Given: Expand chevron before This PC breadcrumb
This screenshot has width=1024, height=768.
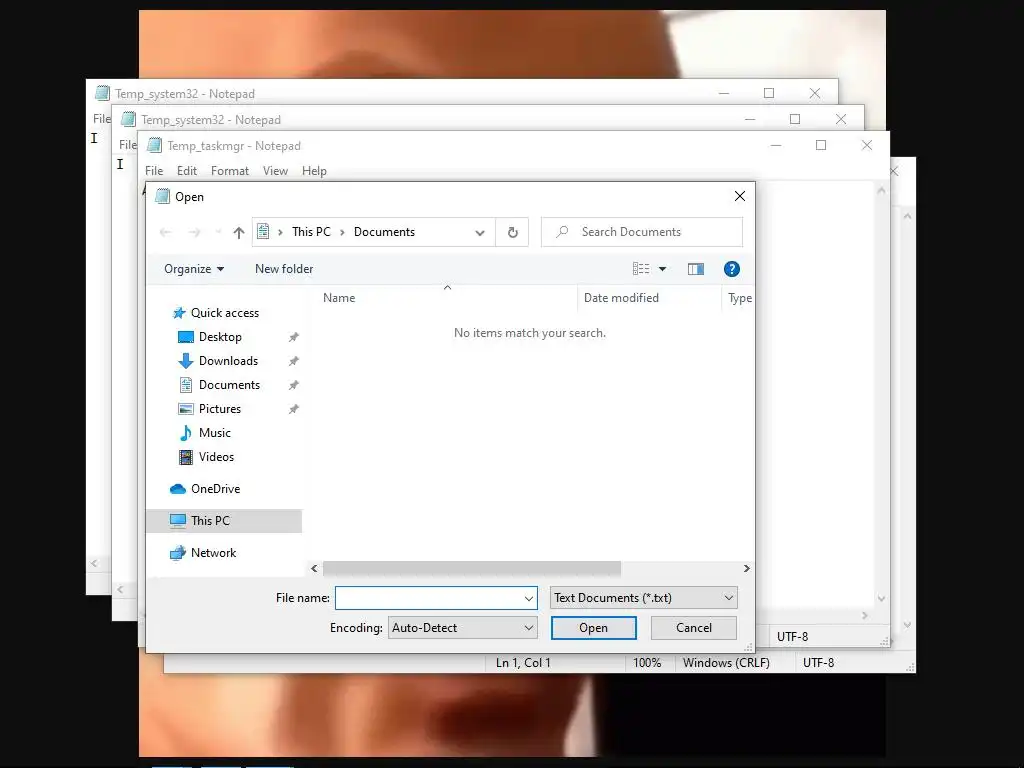Looking at the screenshot, I should coord(280,232).
